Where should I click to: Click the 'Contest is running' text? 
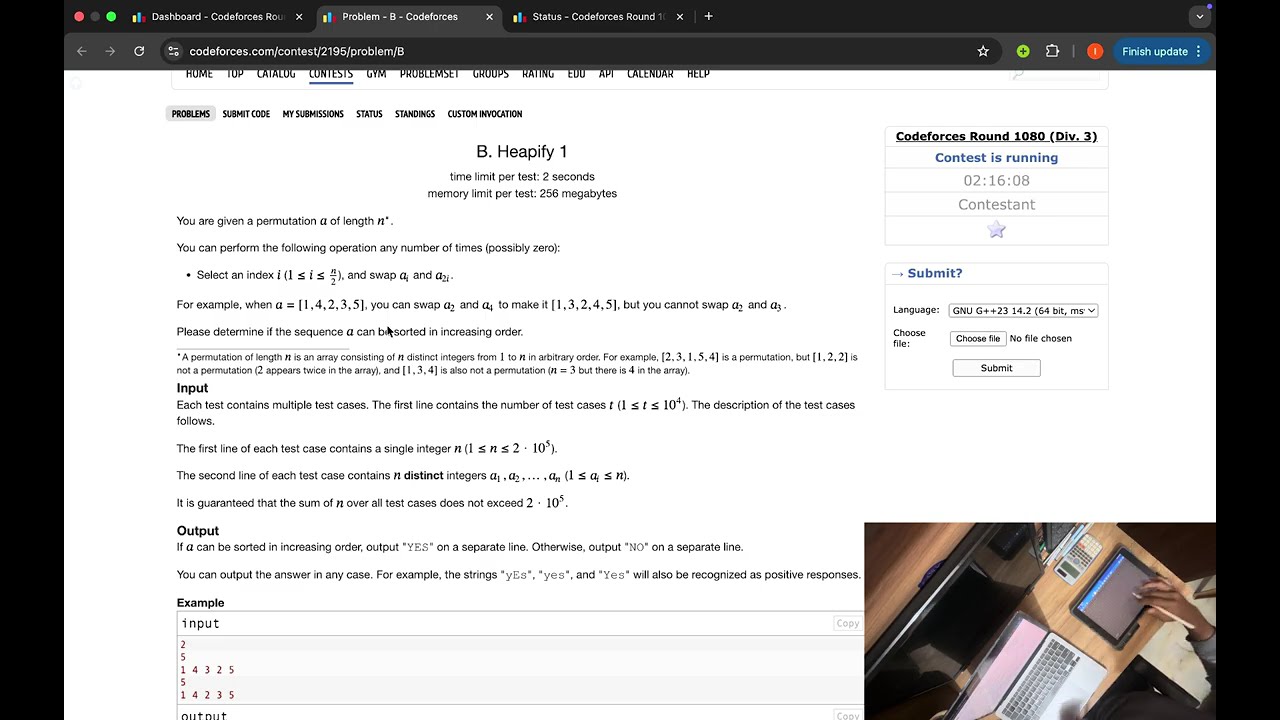[996, 157]
